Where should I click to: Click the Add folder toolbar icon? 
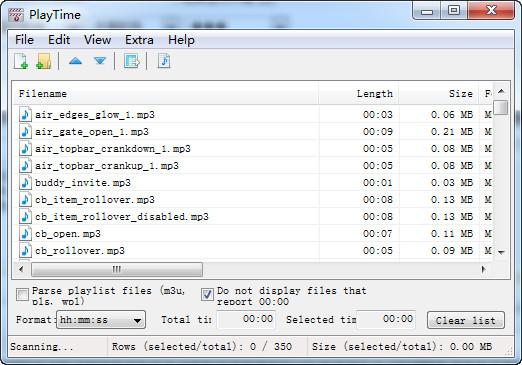click(x=44, y=61)
